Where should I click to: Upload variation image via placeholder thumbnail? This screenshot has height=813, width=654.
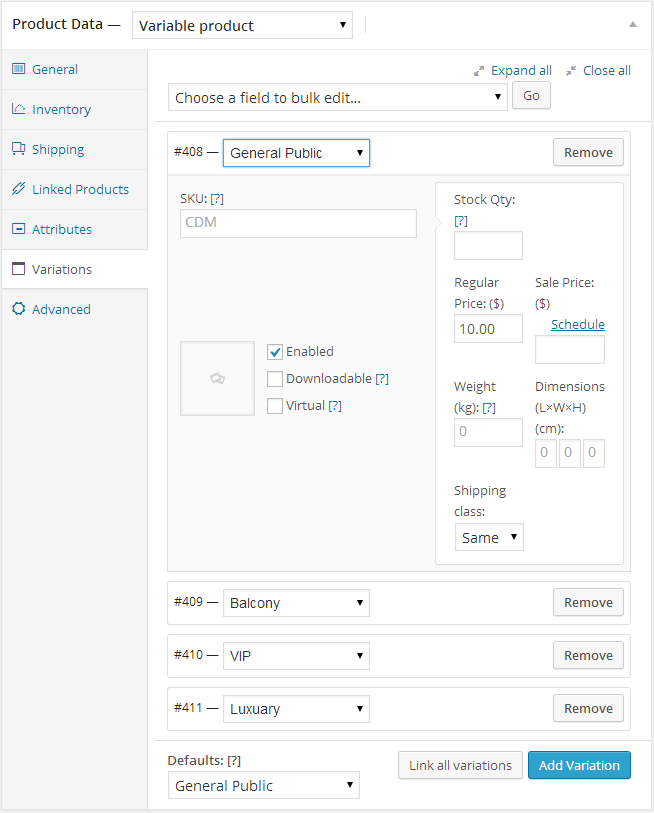pyautogui.click(x=217, y=379)
